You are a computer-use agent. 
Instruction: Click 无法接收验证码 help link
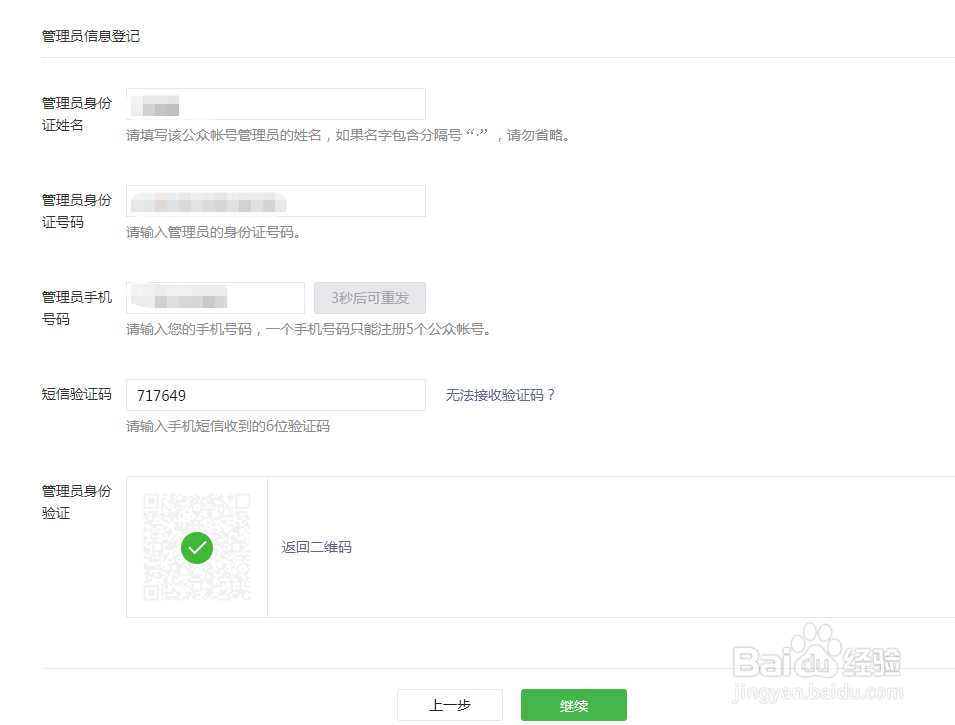point(502,395)
